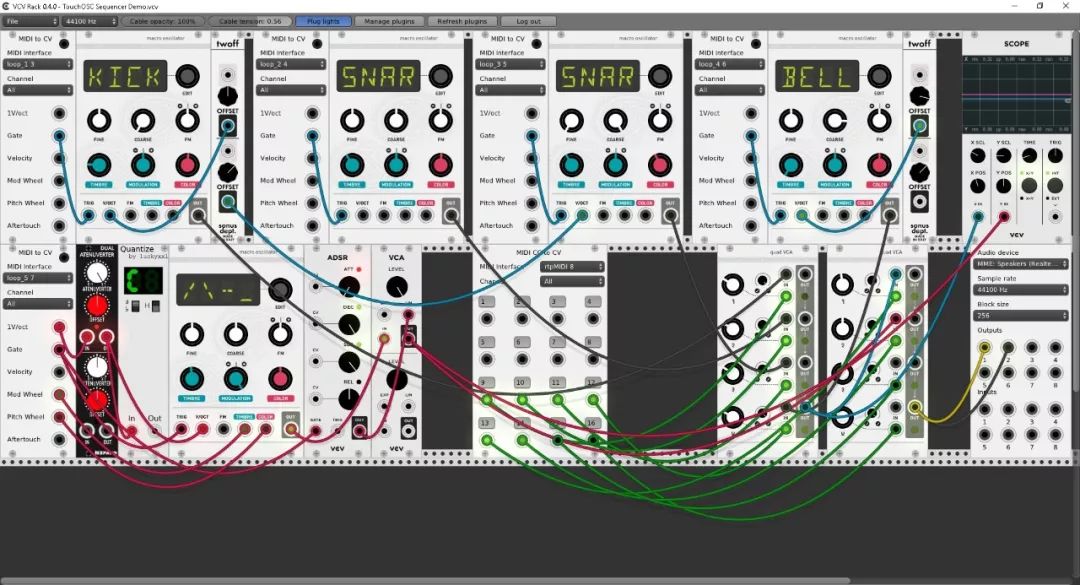Click upper OFFSET knob on first twoff module

pos(227,96)
